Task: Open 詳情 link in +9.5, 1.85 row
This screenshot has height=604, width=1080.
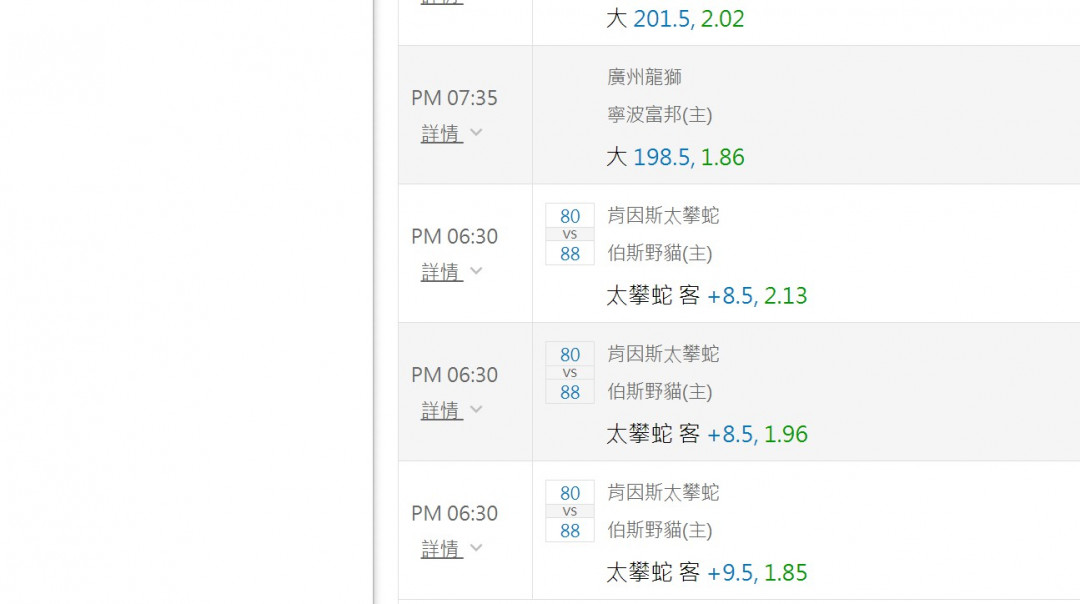Action: click(x=441, y=549)
